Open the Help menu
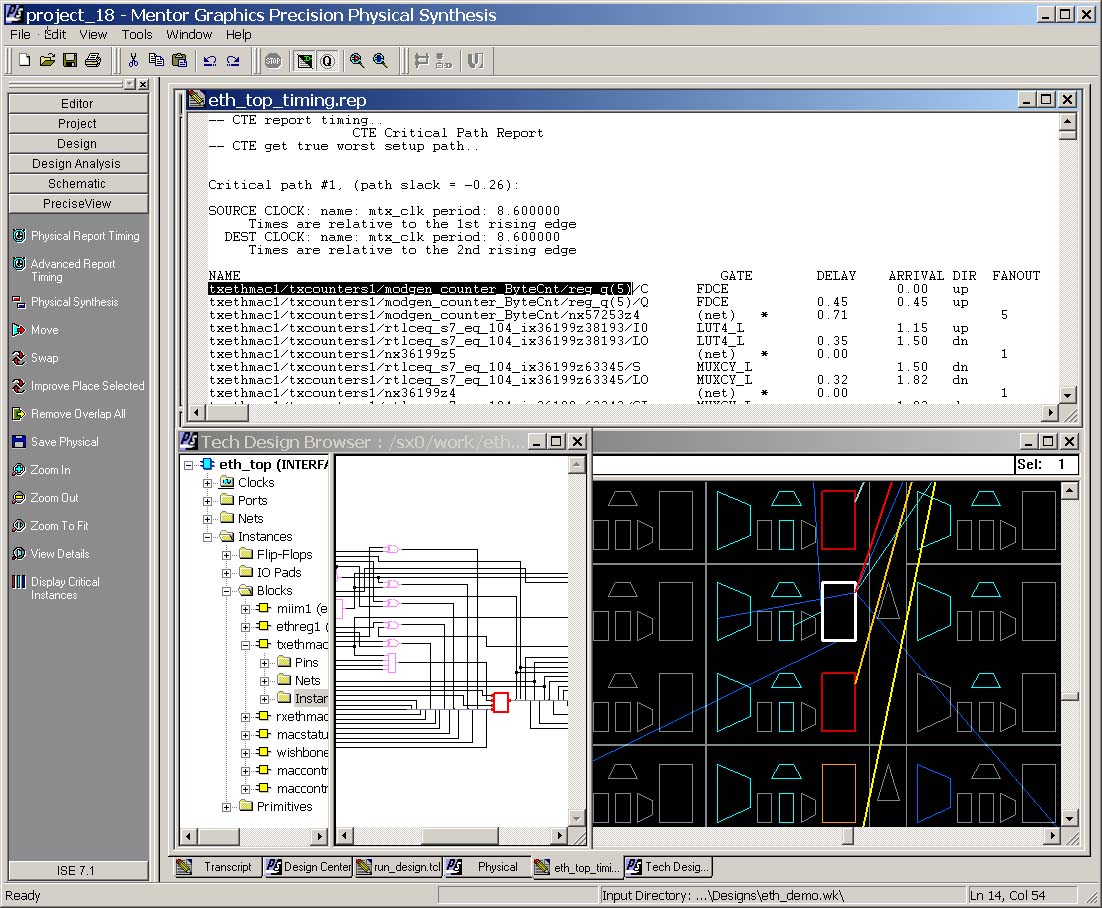Image resolution: width=1102 pixels, height=908 pixels. coord(238,34)
